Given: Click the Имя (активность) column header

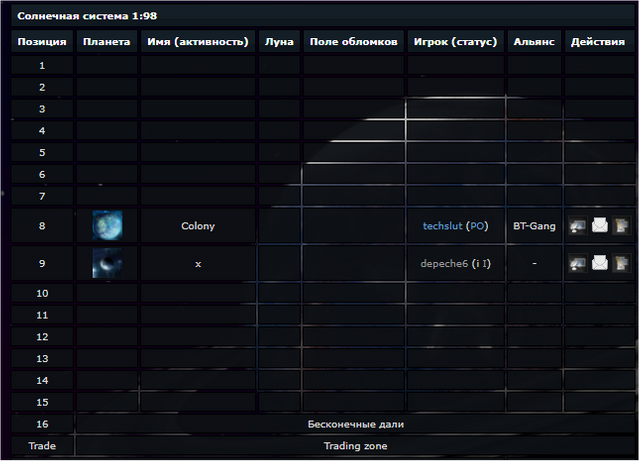Looking at the screenshot, I should pos(198,42).
